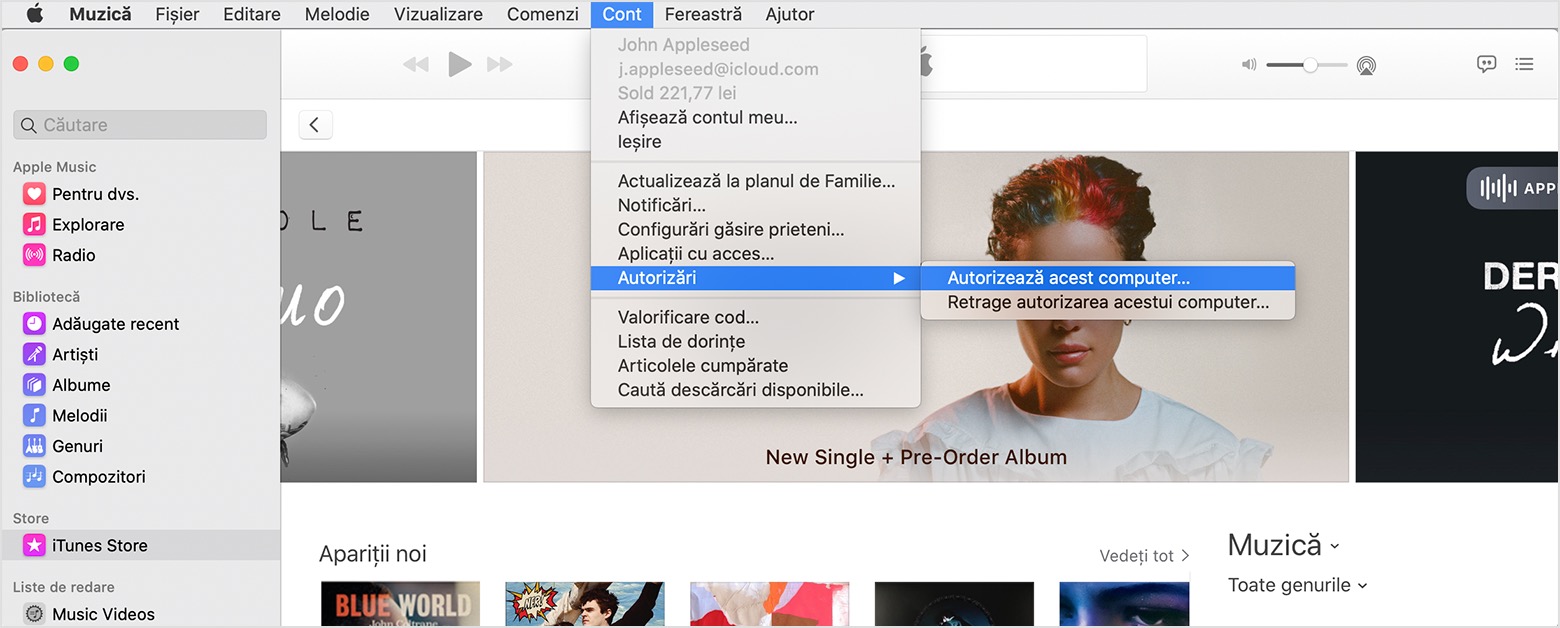Open the Apple menu logo
Image resolution: width=1560 pixels, height=628 pixels.
(x=35, y=14)
